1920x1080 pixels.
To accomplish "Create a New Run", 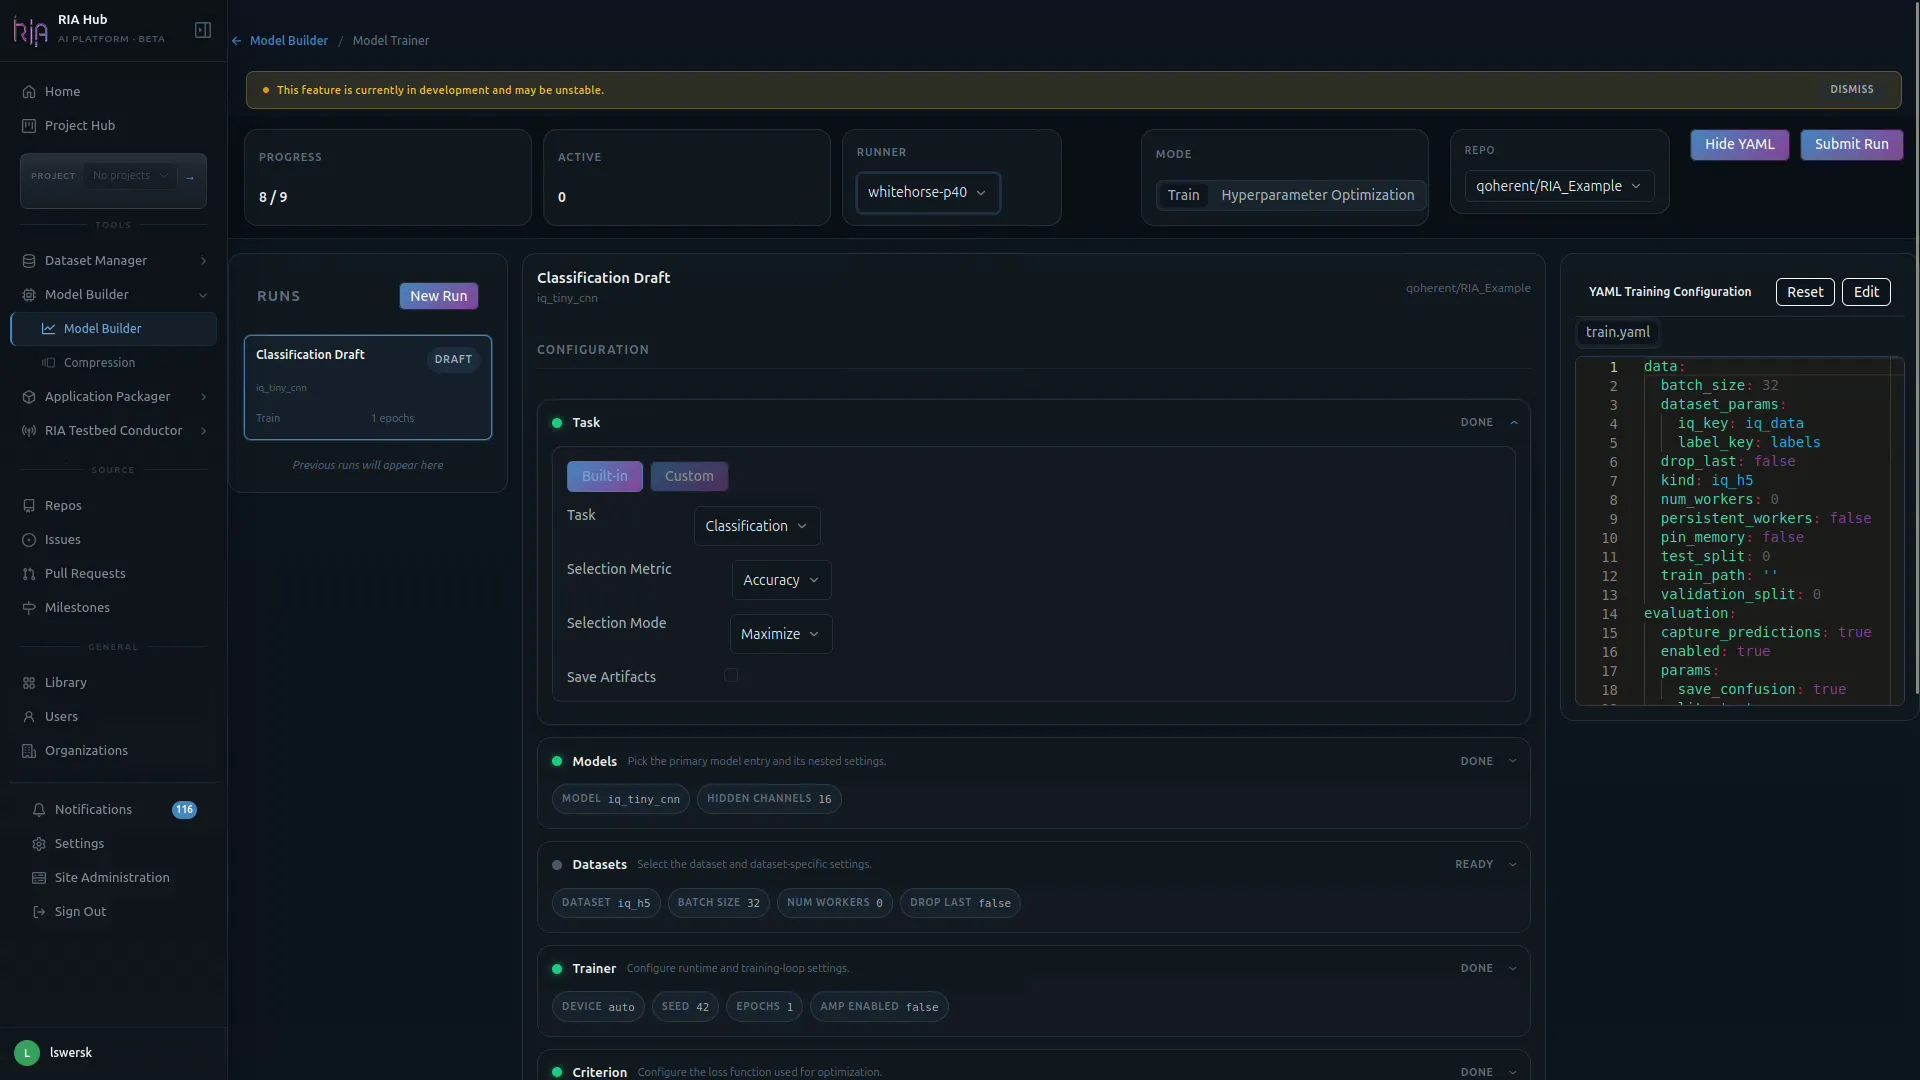I will click(438, 296).
